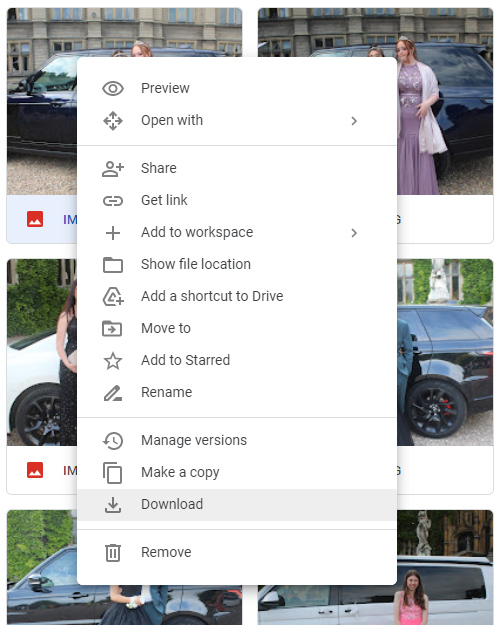The height and width of the screenshot is (625, 501).
Task: Select Add to workspace
Action: (x=237, y=232)
